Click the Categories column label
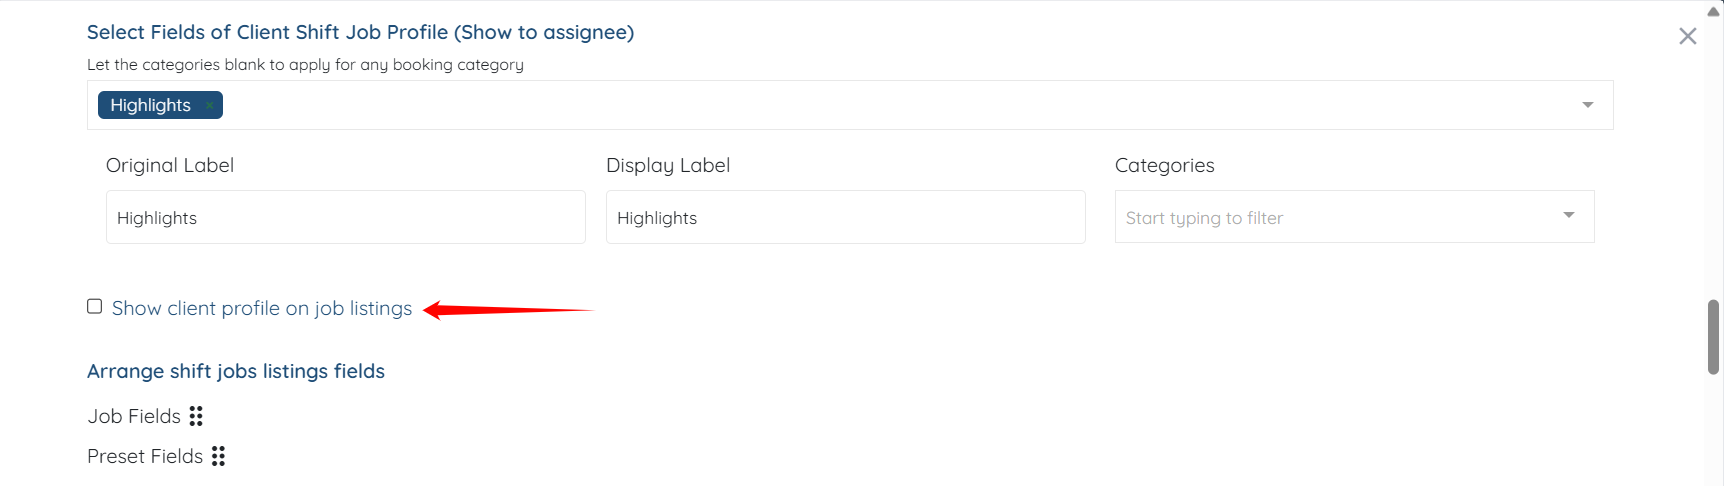 click(x=1164, y=165)
